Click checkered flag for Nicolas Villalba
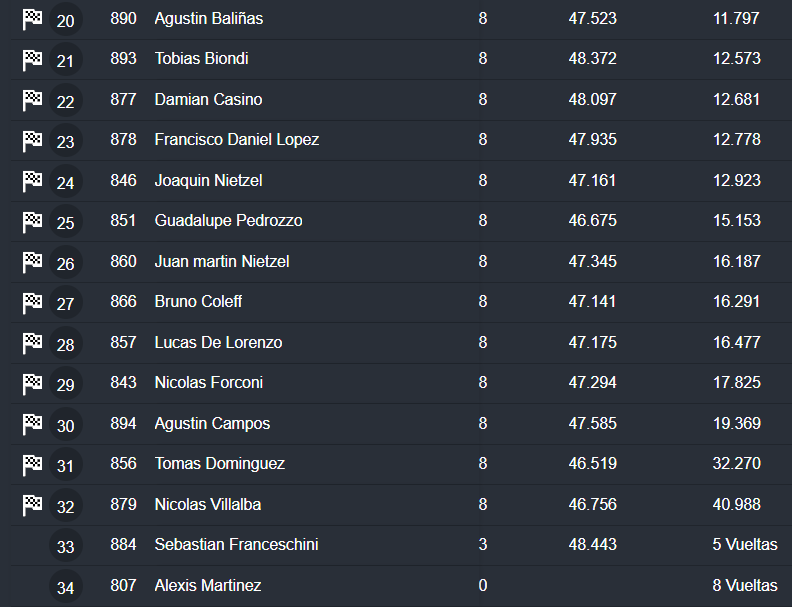The width and height of the screenshot is (792, 607). [x=32, y=504]
